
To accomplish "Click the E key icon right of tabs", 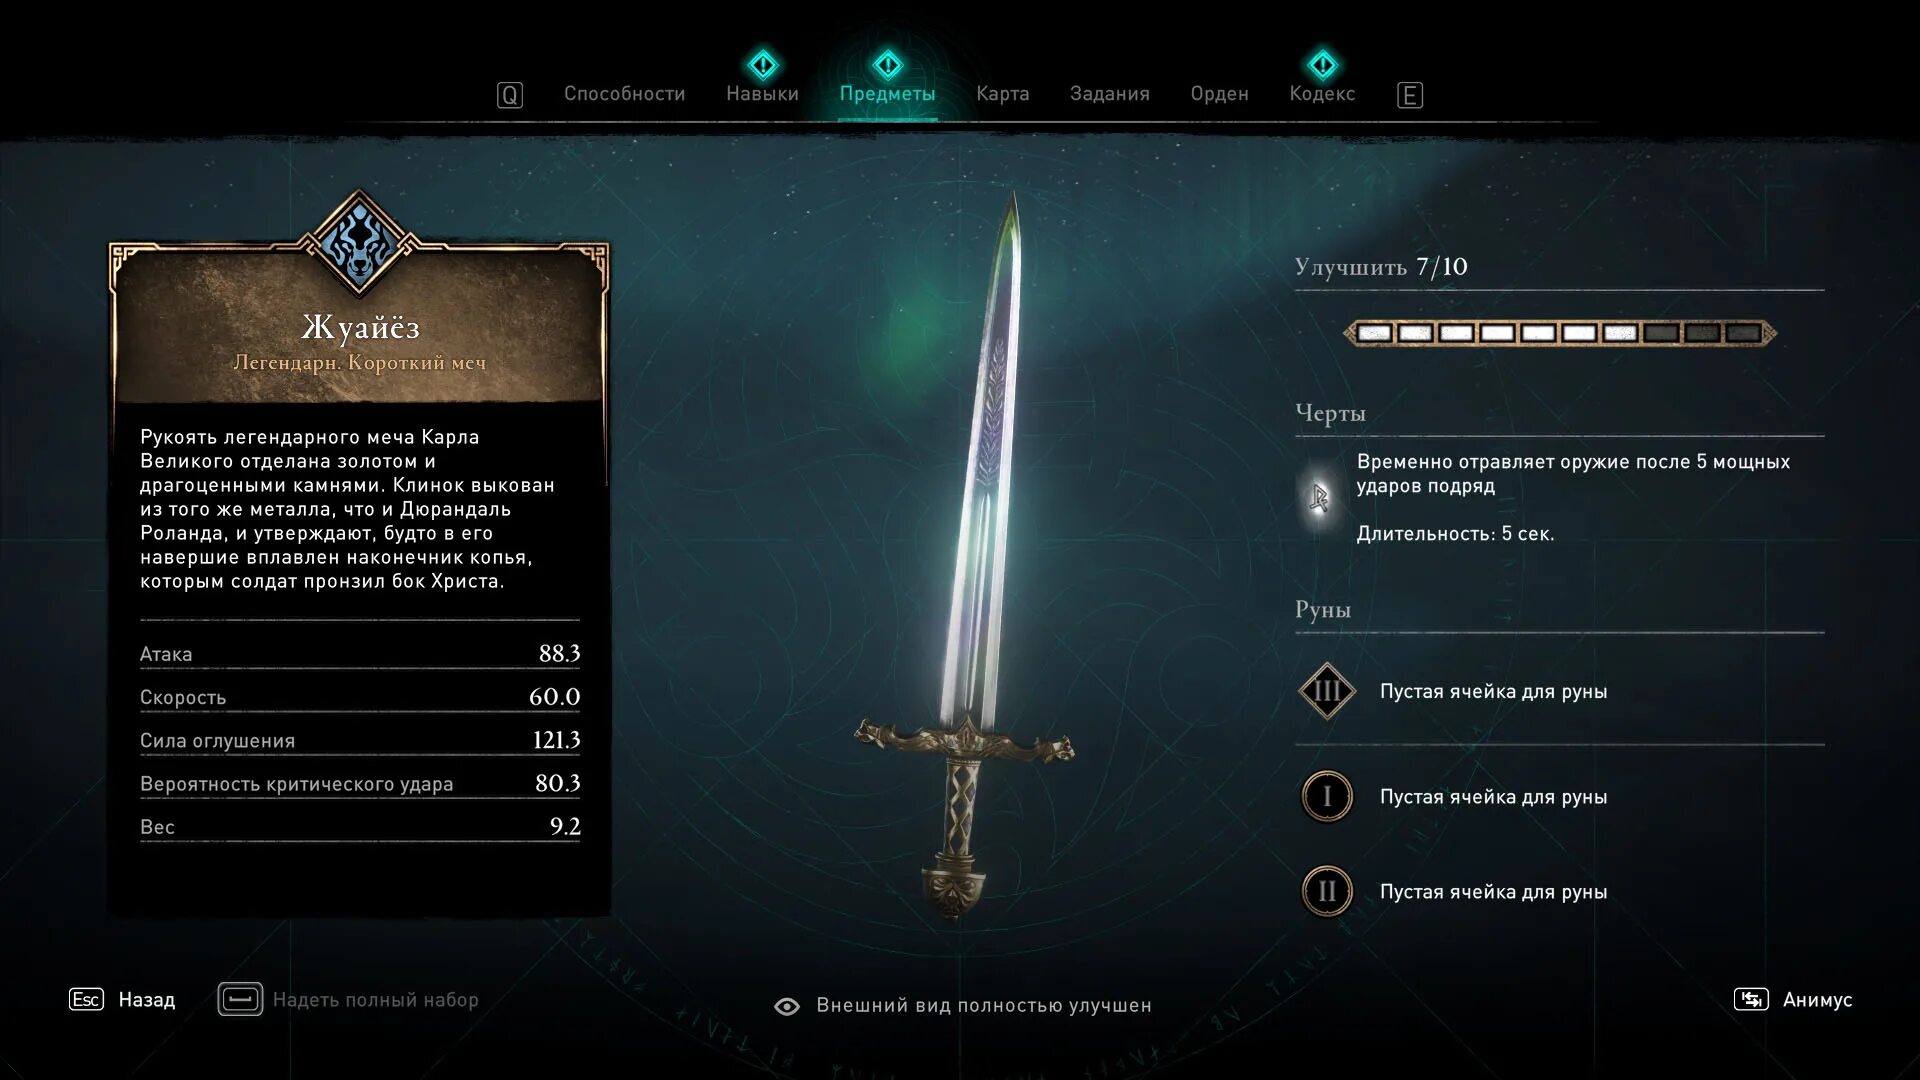I will click(x=1410, y=95).
